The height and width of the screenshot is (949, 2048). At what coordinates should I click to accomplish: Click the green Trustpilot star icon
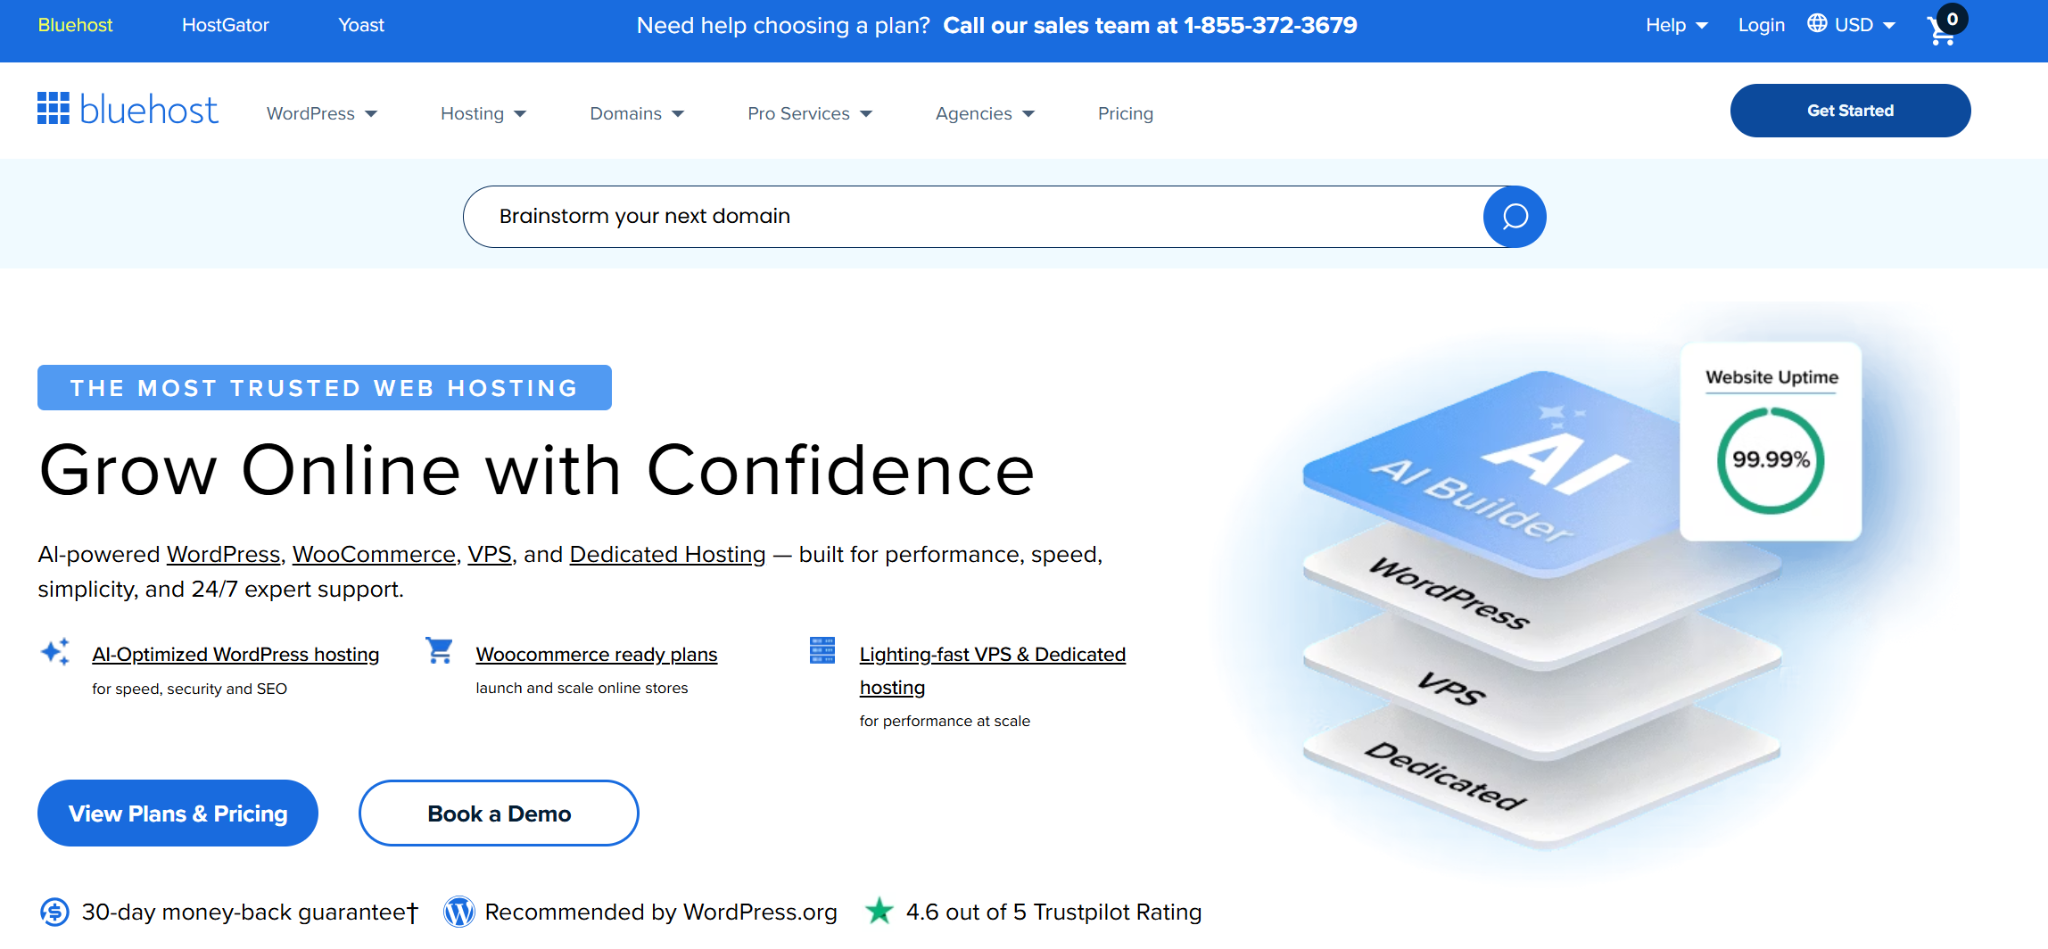coord(879,910)
